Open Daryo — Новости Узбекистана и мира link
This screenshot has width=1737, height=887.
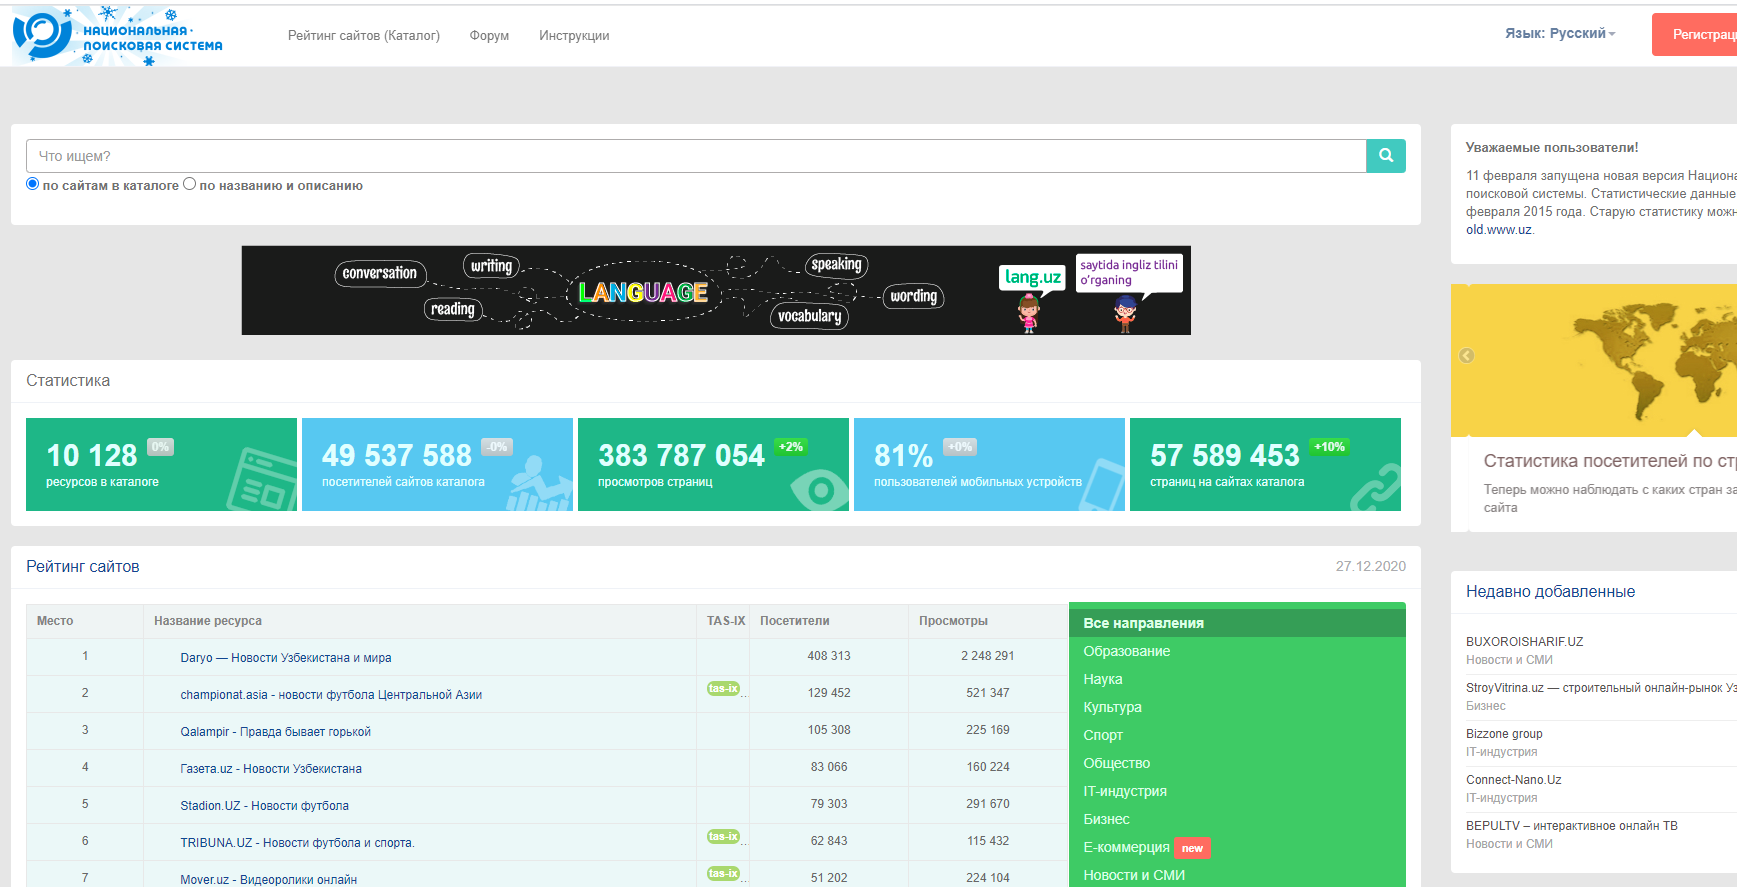tap(286, 658)
